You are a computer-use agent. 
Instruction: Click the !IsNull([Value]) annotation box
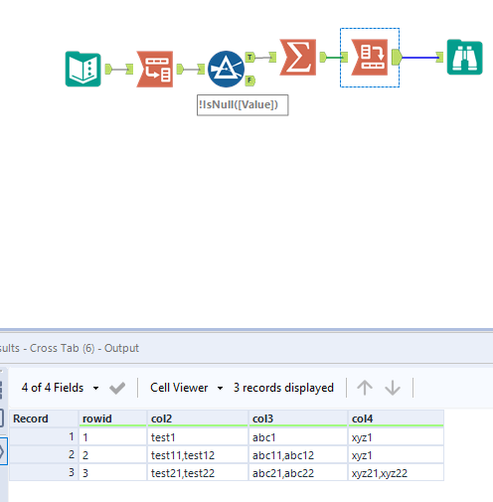tap(243, 105)
